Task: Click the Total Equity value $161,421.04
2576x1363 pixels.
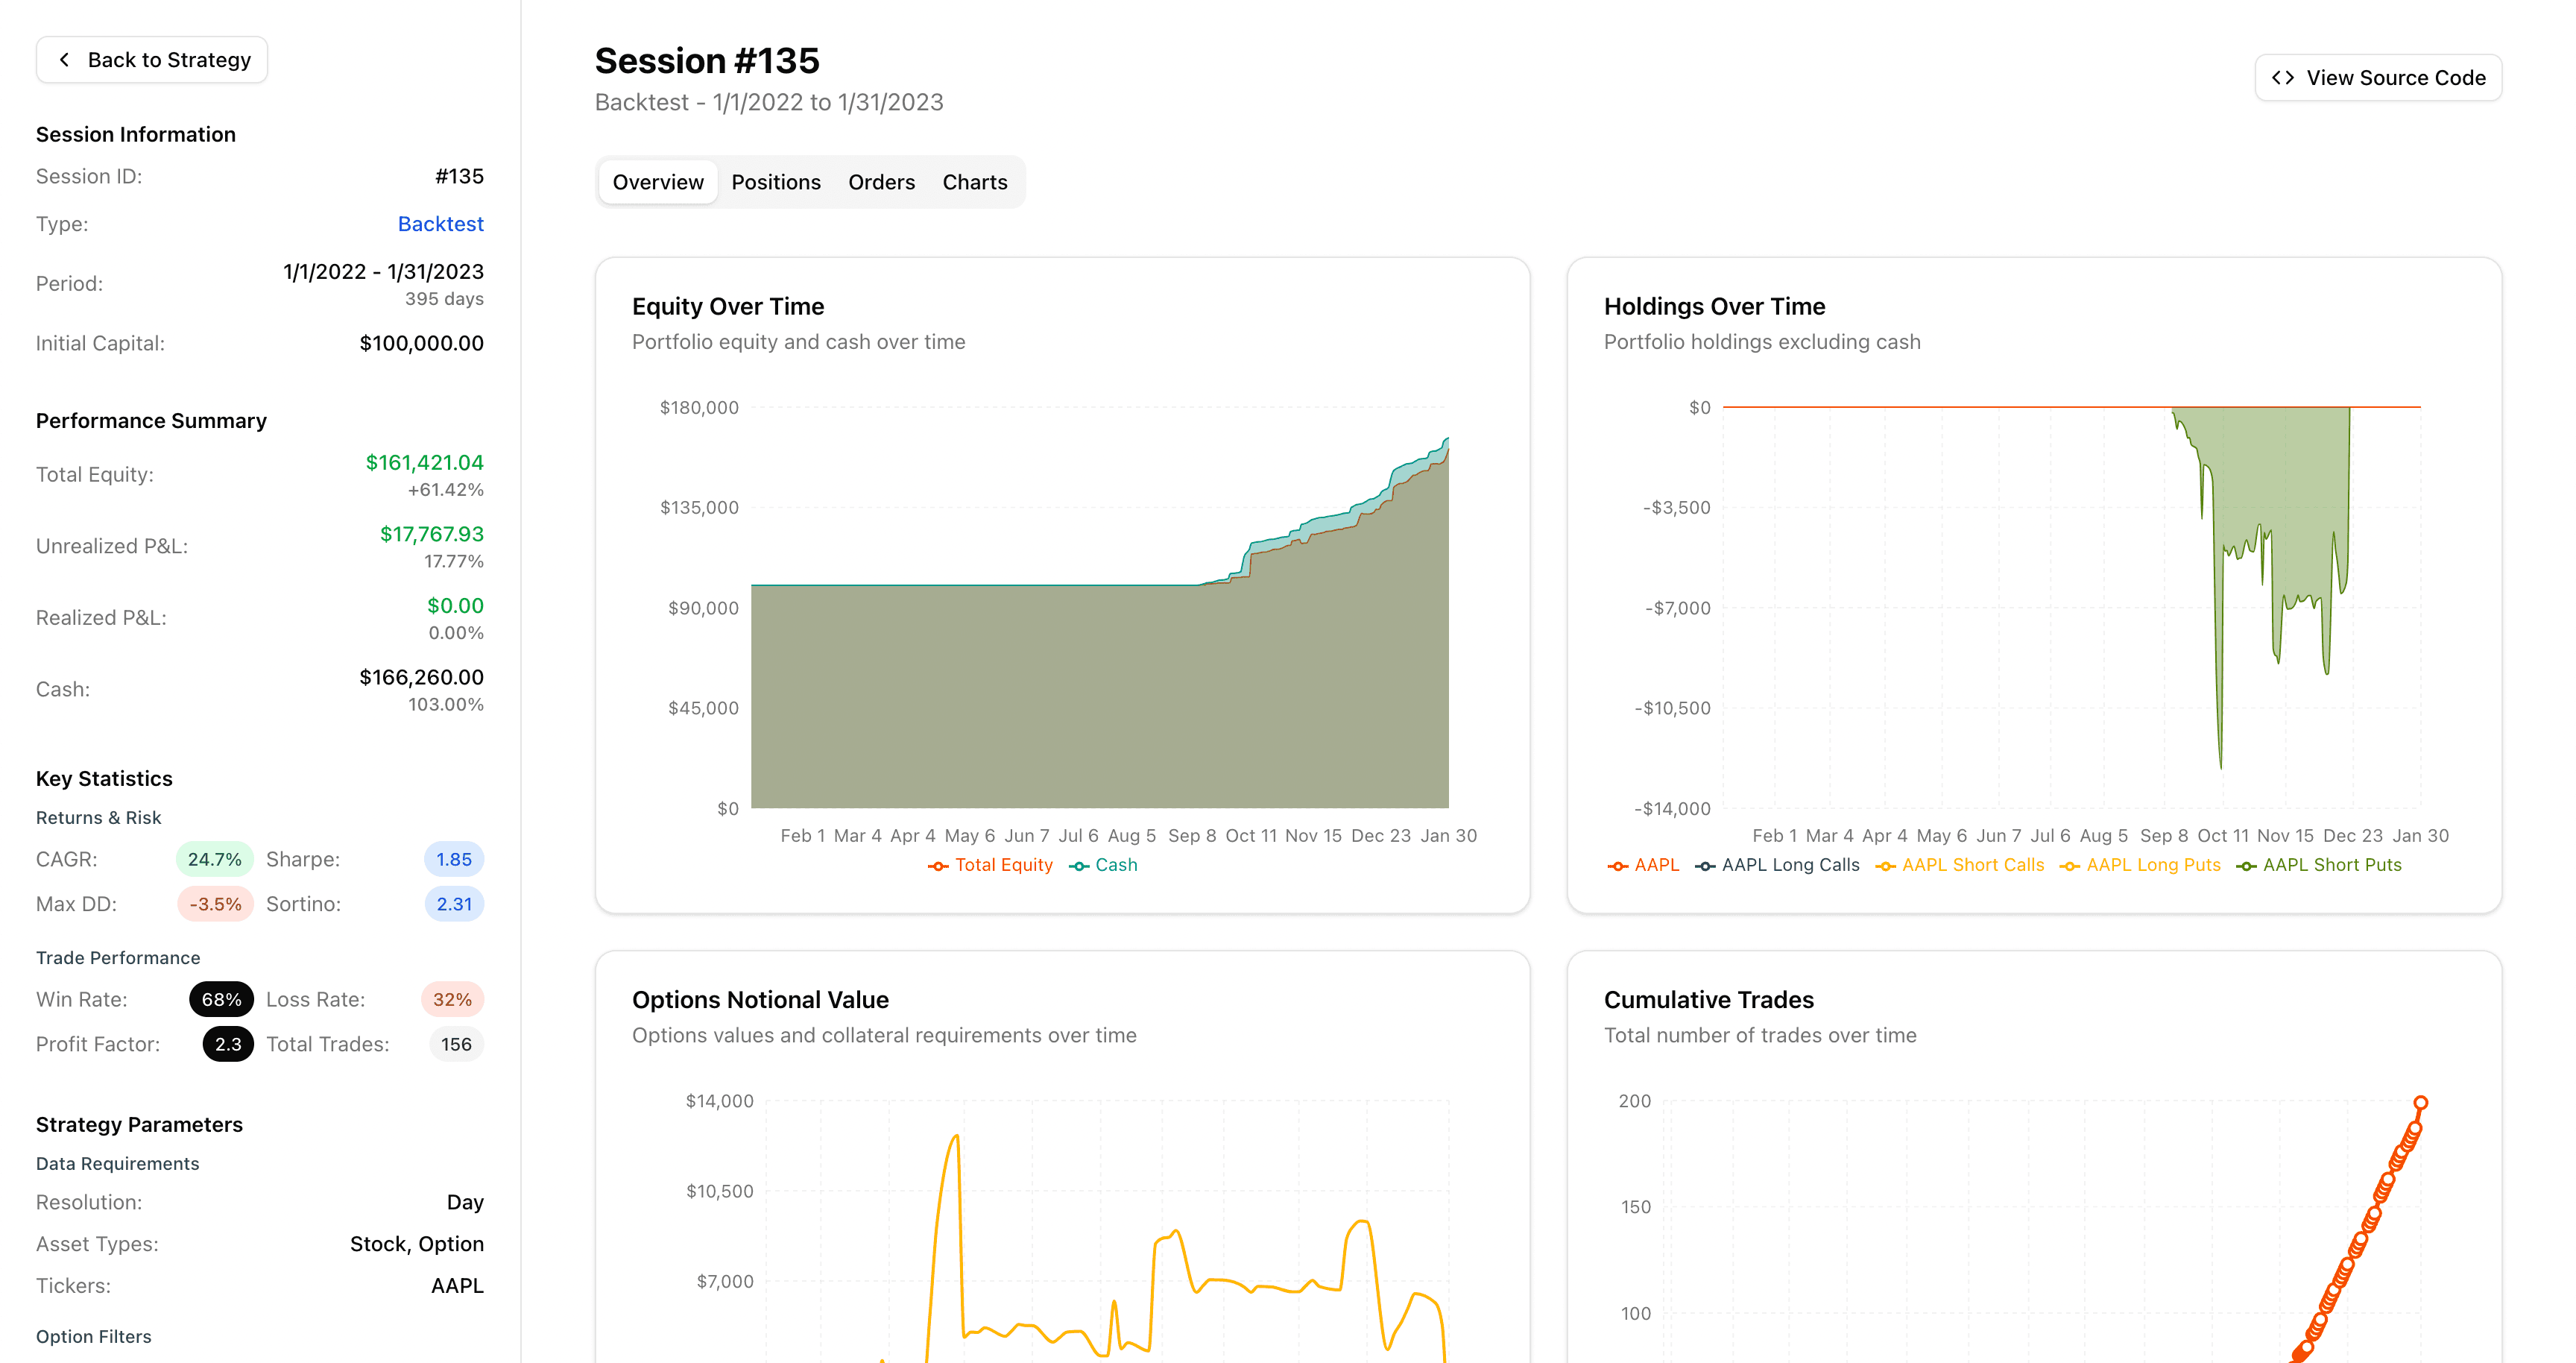Action: 424,463
